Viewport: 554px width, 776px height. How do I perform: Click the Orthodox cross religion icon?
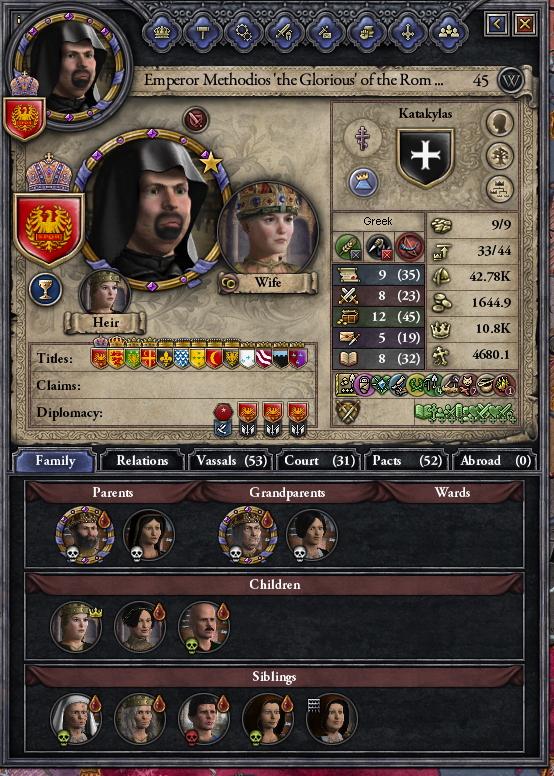tap(363, 136)
